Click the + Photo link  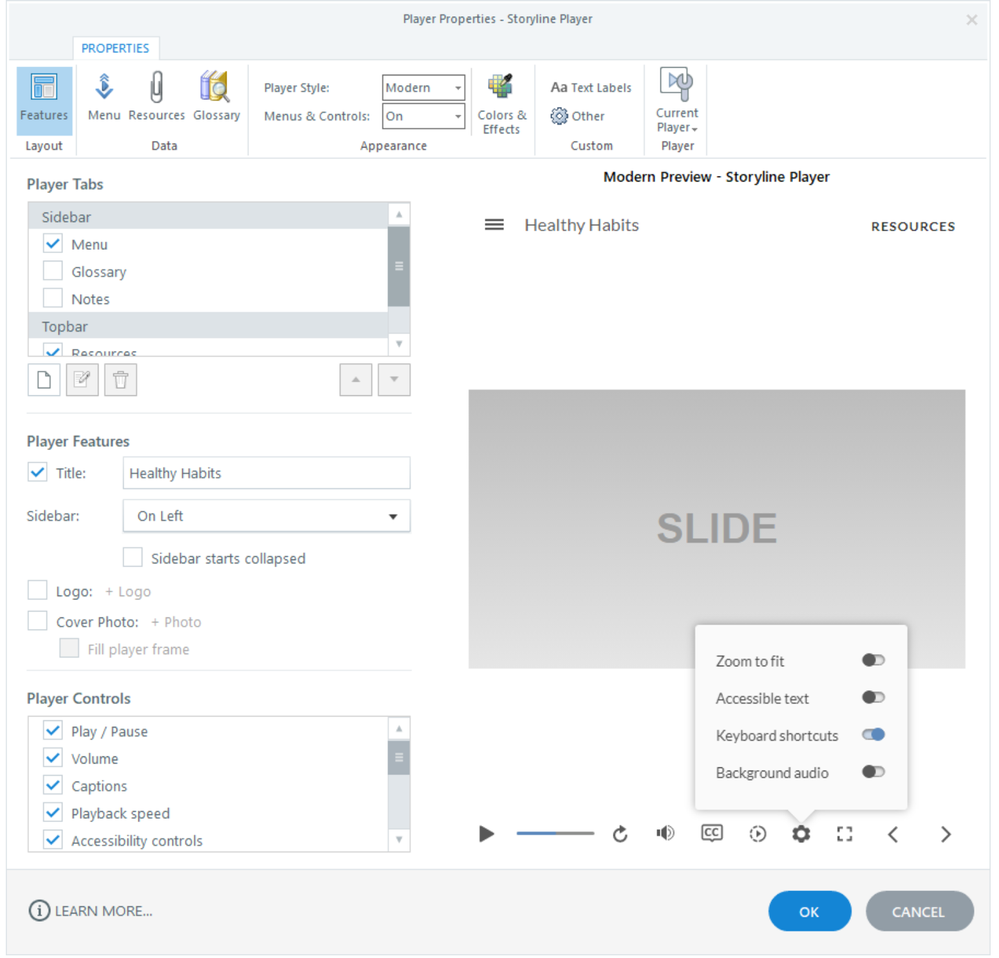point(176,622)
